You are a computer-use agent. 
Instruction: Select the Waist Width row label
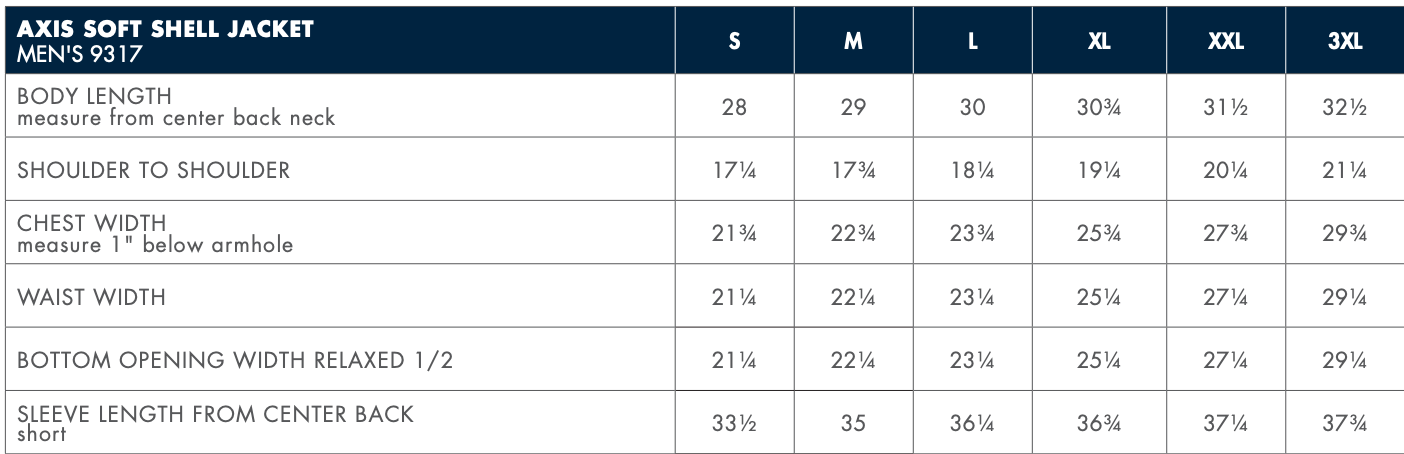click(x=91, y=297)
